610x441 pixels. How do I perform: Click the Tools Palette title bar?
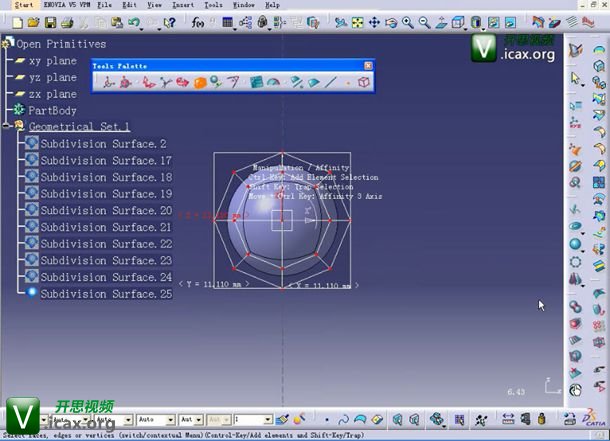click(x=230, y=65)
